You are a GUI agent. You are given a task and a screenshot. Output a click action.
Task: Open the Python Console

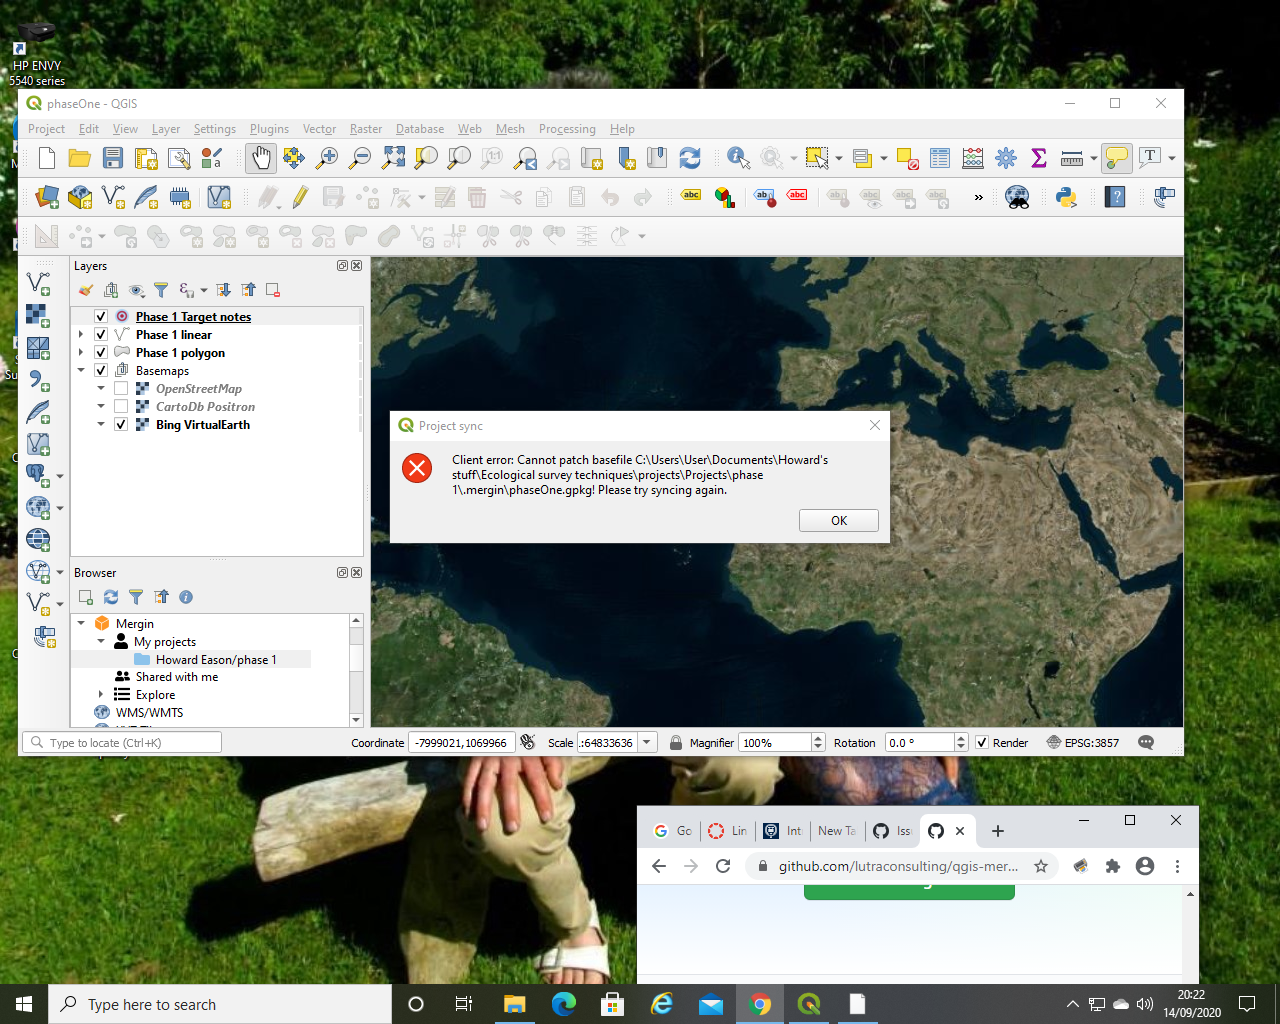pyautogui.click(x=1066, y=197)
